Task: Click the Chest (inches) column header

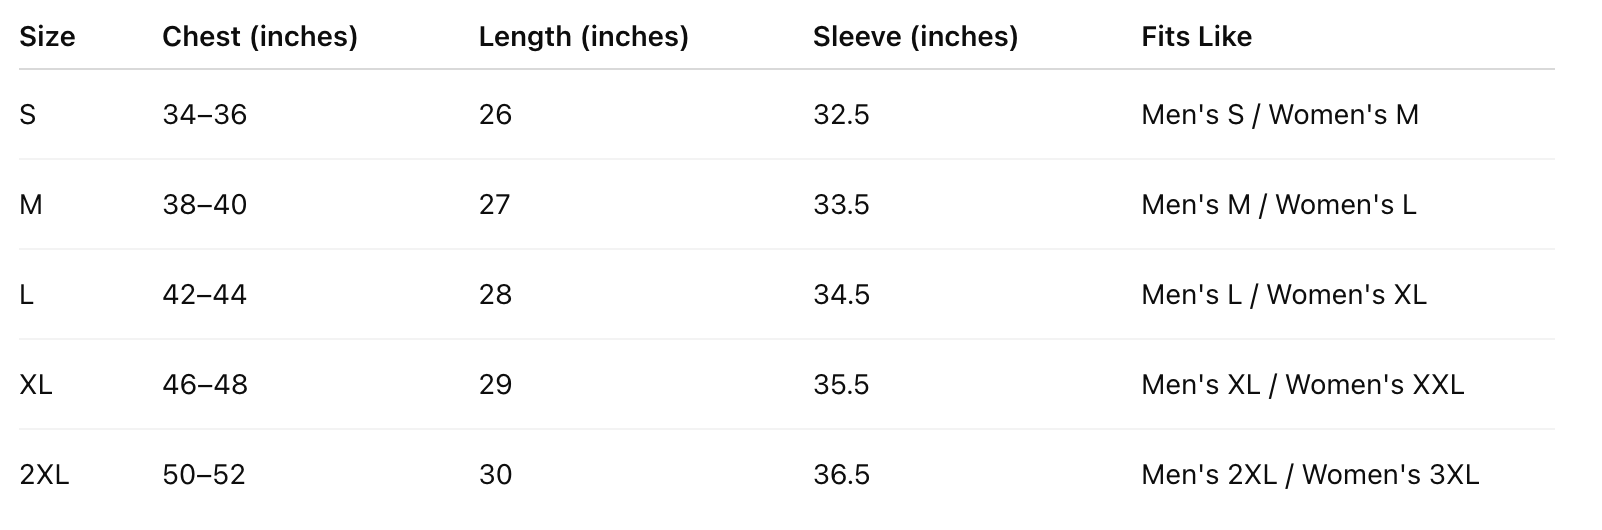Action: 260,37
